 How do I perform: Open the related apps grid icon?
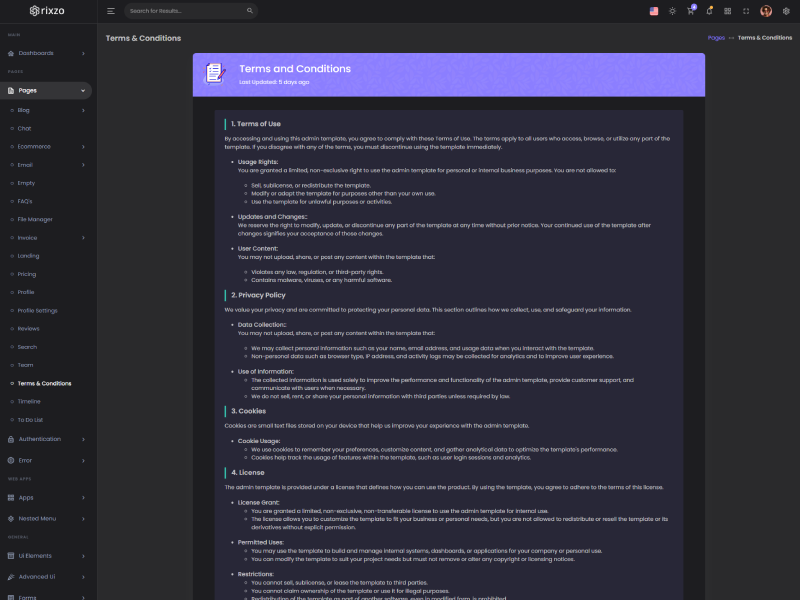coord(728,11)
